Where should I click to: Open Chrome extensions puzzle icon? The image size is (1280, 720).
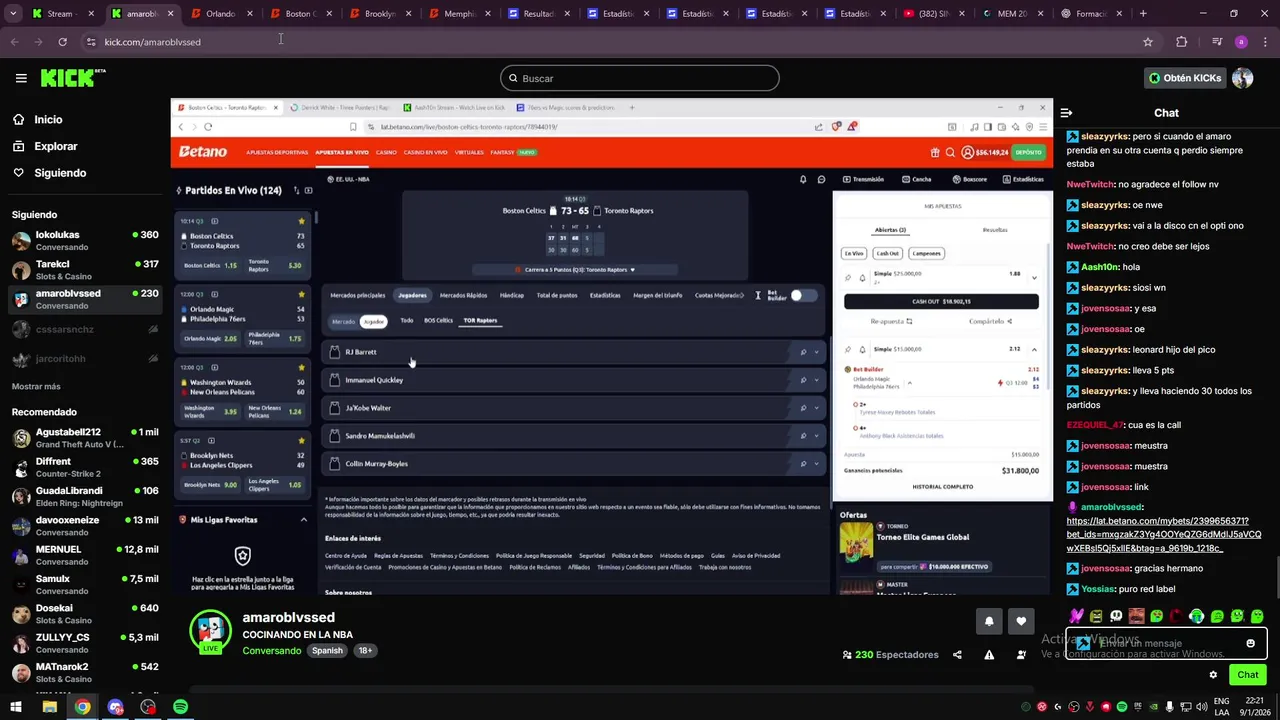click(1182, 42)
